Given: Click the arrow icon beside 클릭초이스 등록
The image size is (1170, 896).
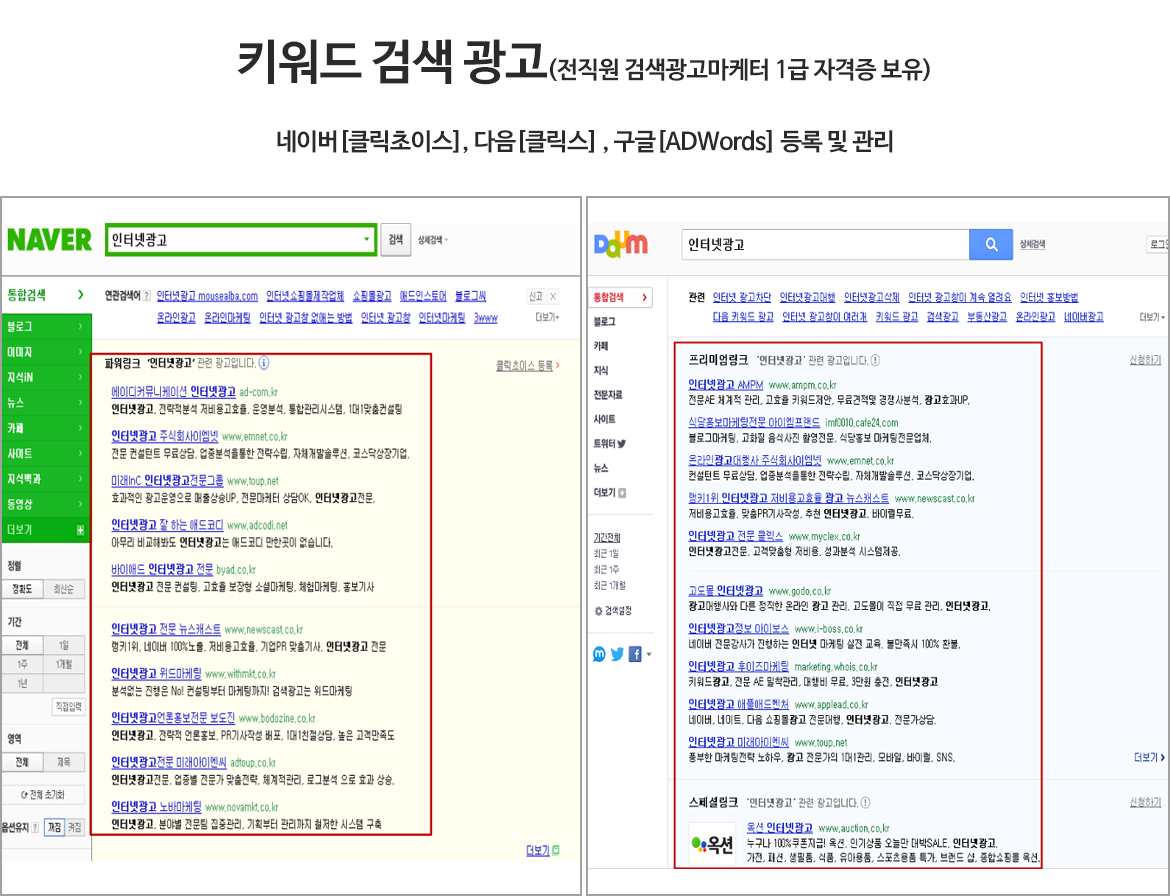Looking at the screenshot, I should tap(557, 366).
